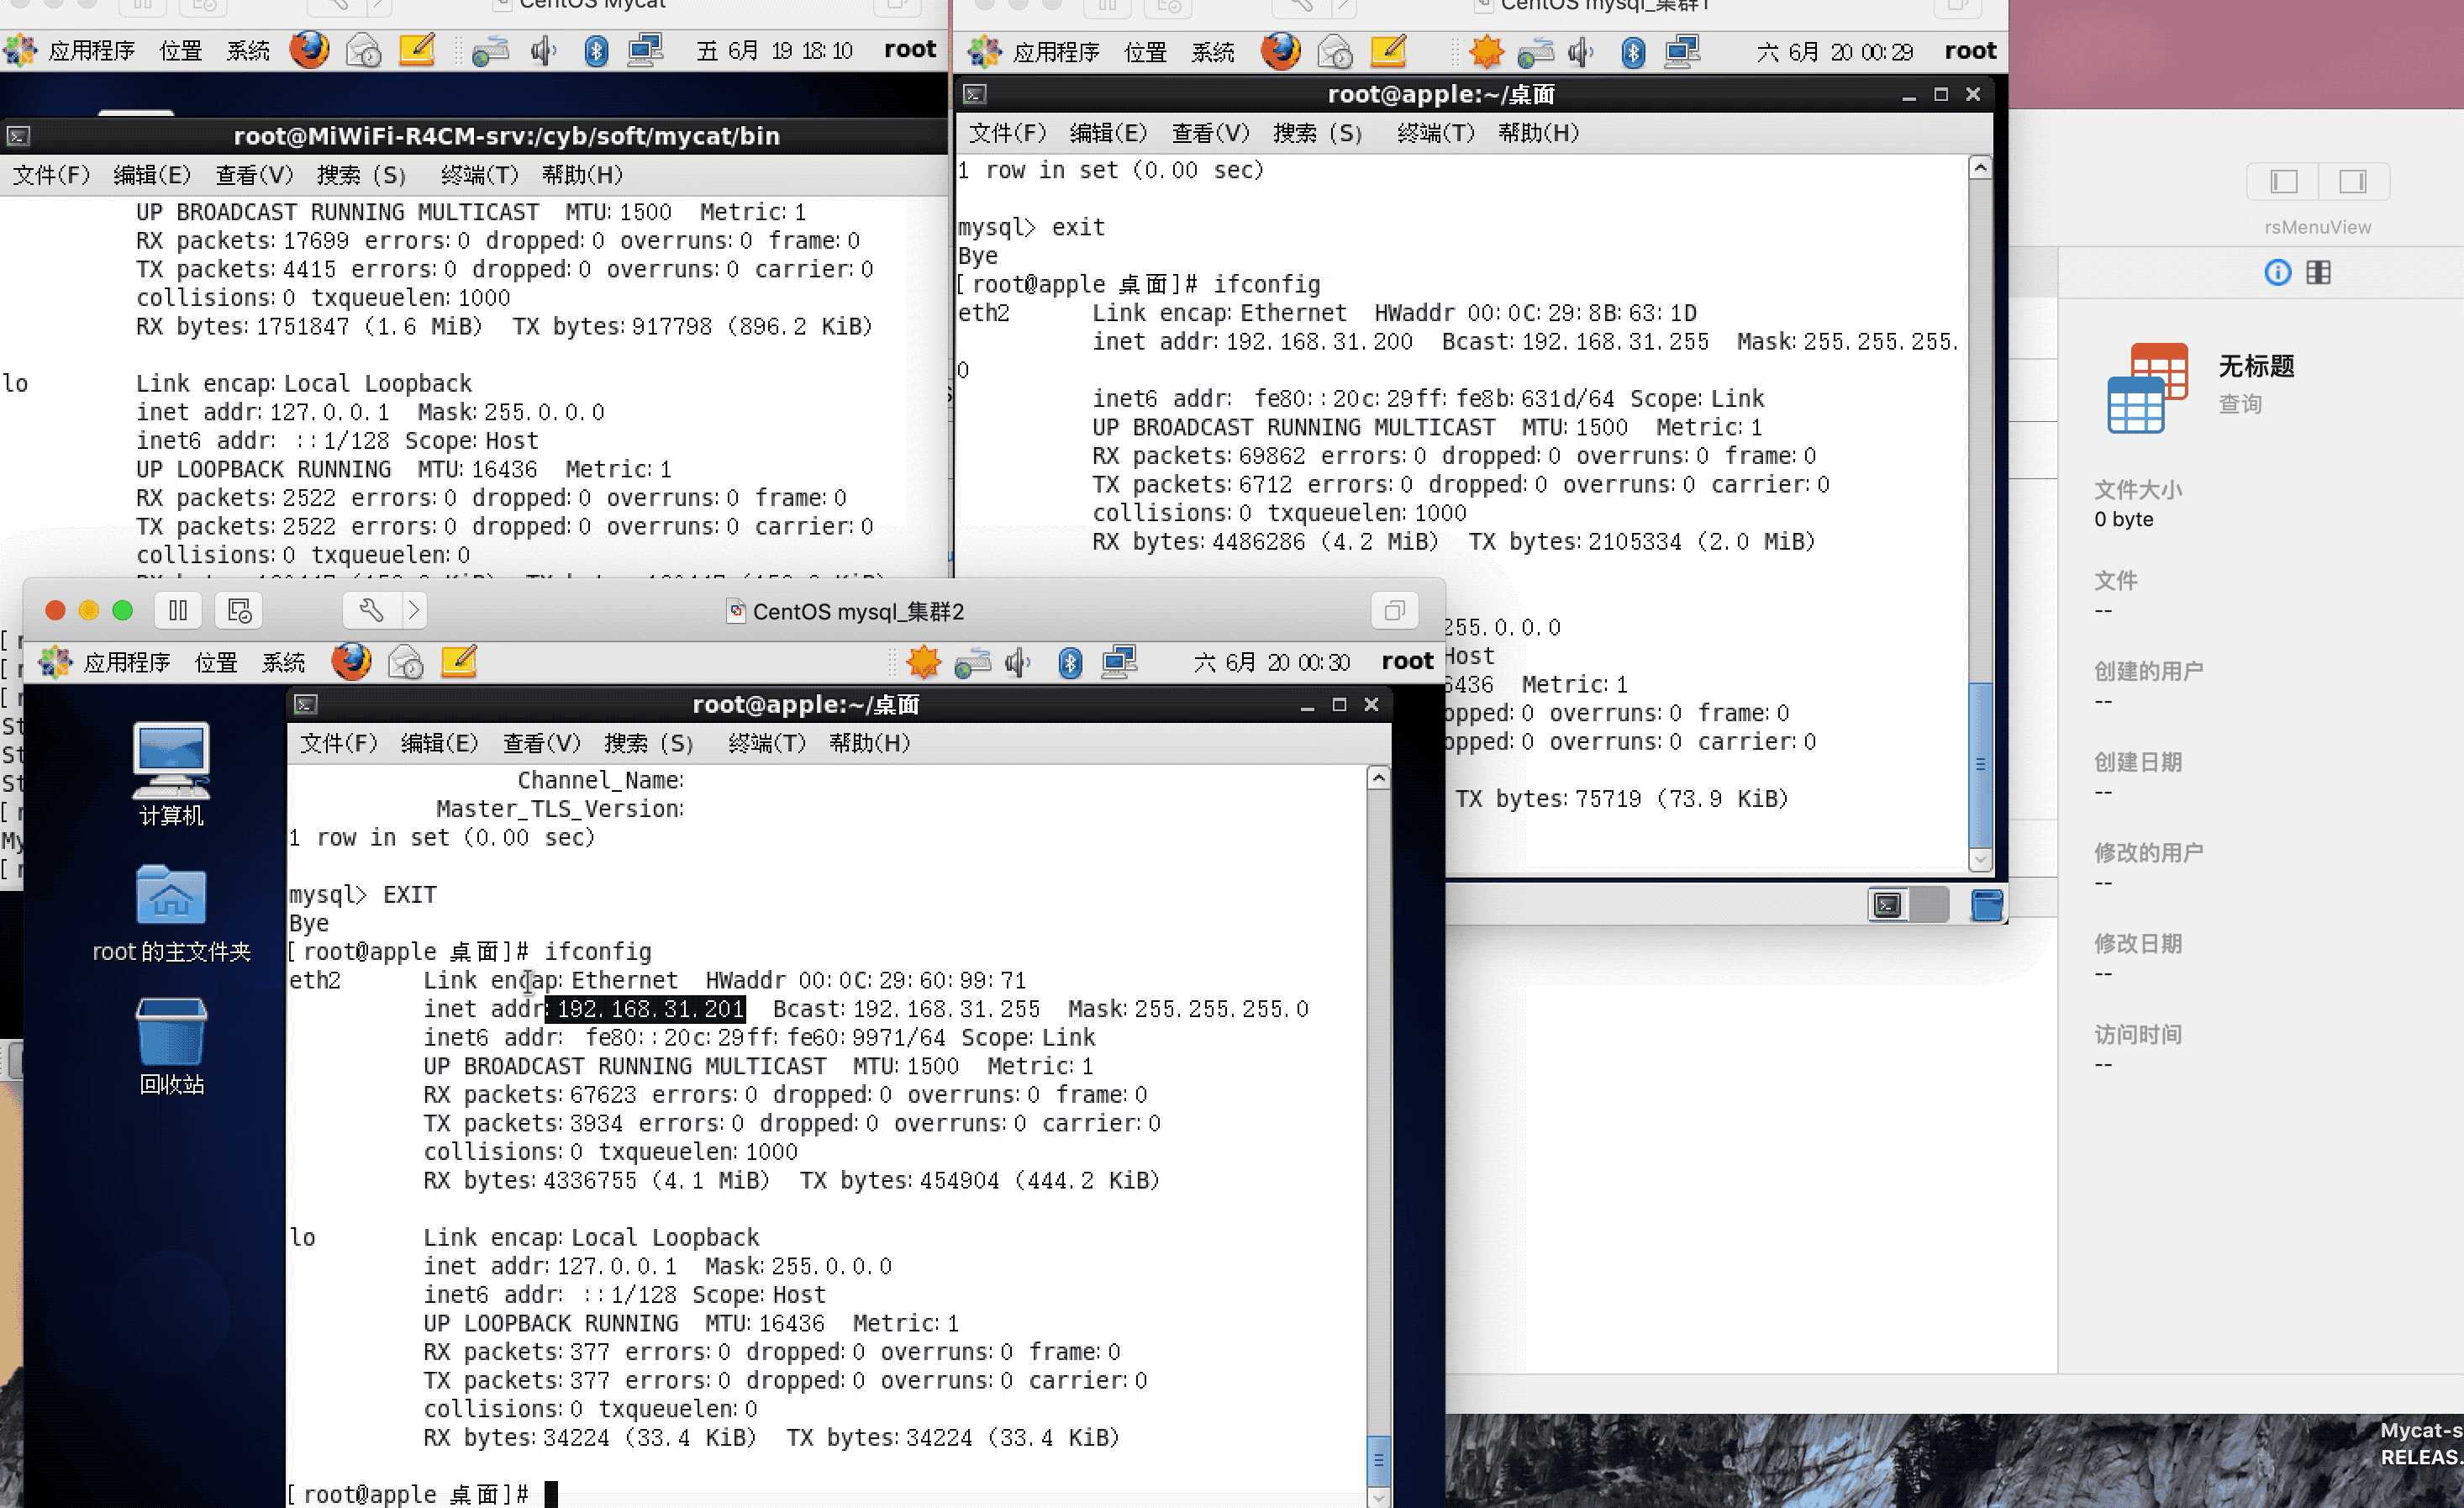
Task: Open 查看(V) menu in the mysql_集群2 terminal
Action: click(x=542, y=743)
